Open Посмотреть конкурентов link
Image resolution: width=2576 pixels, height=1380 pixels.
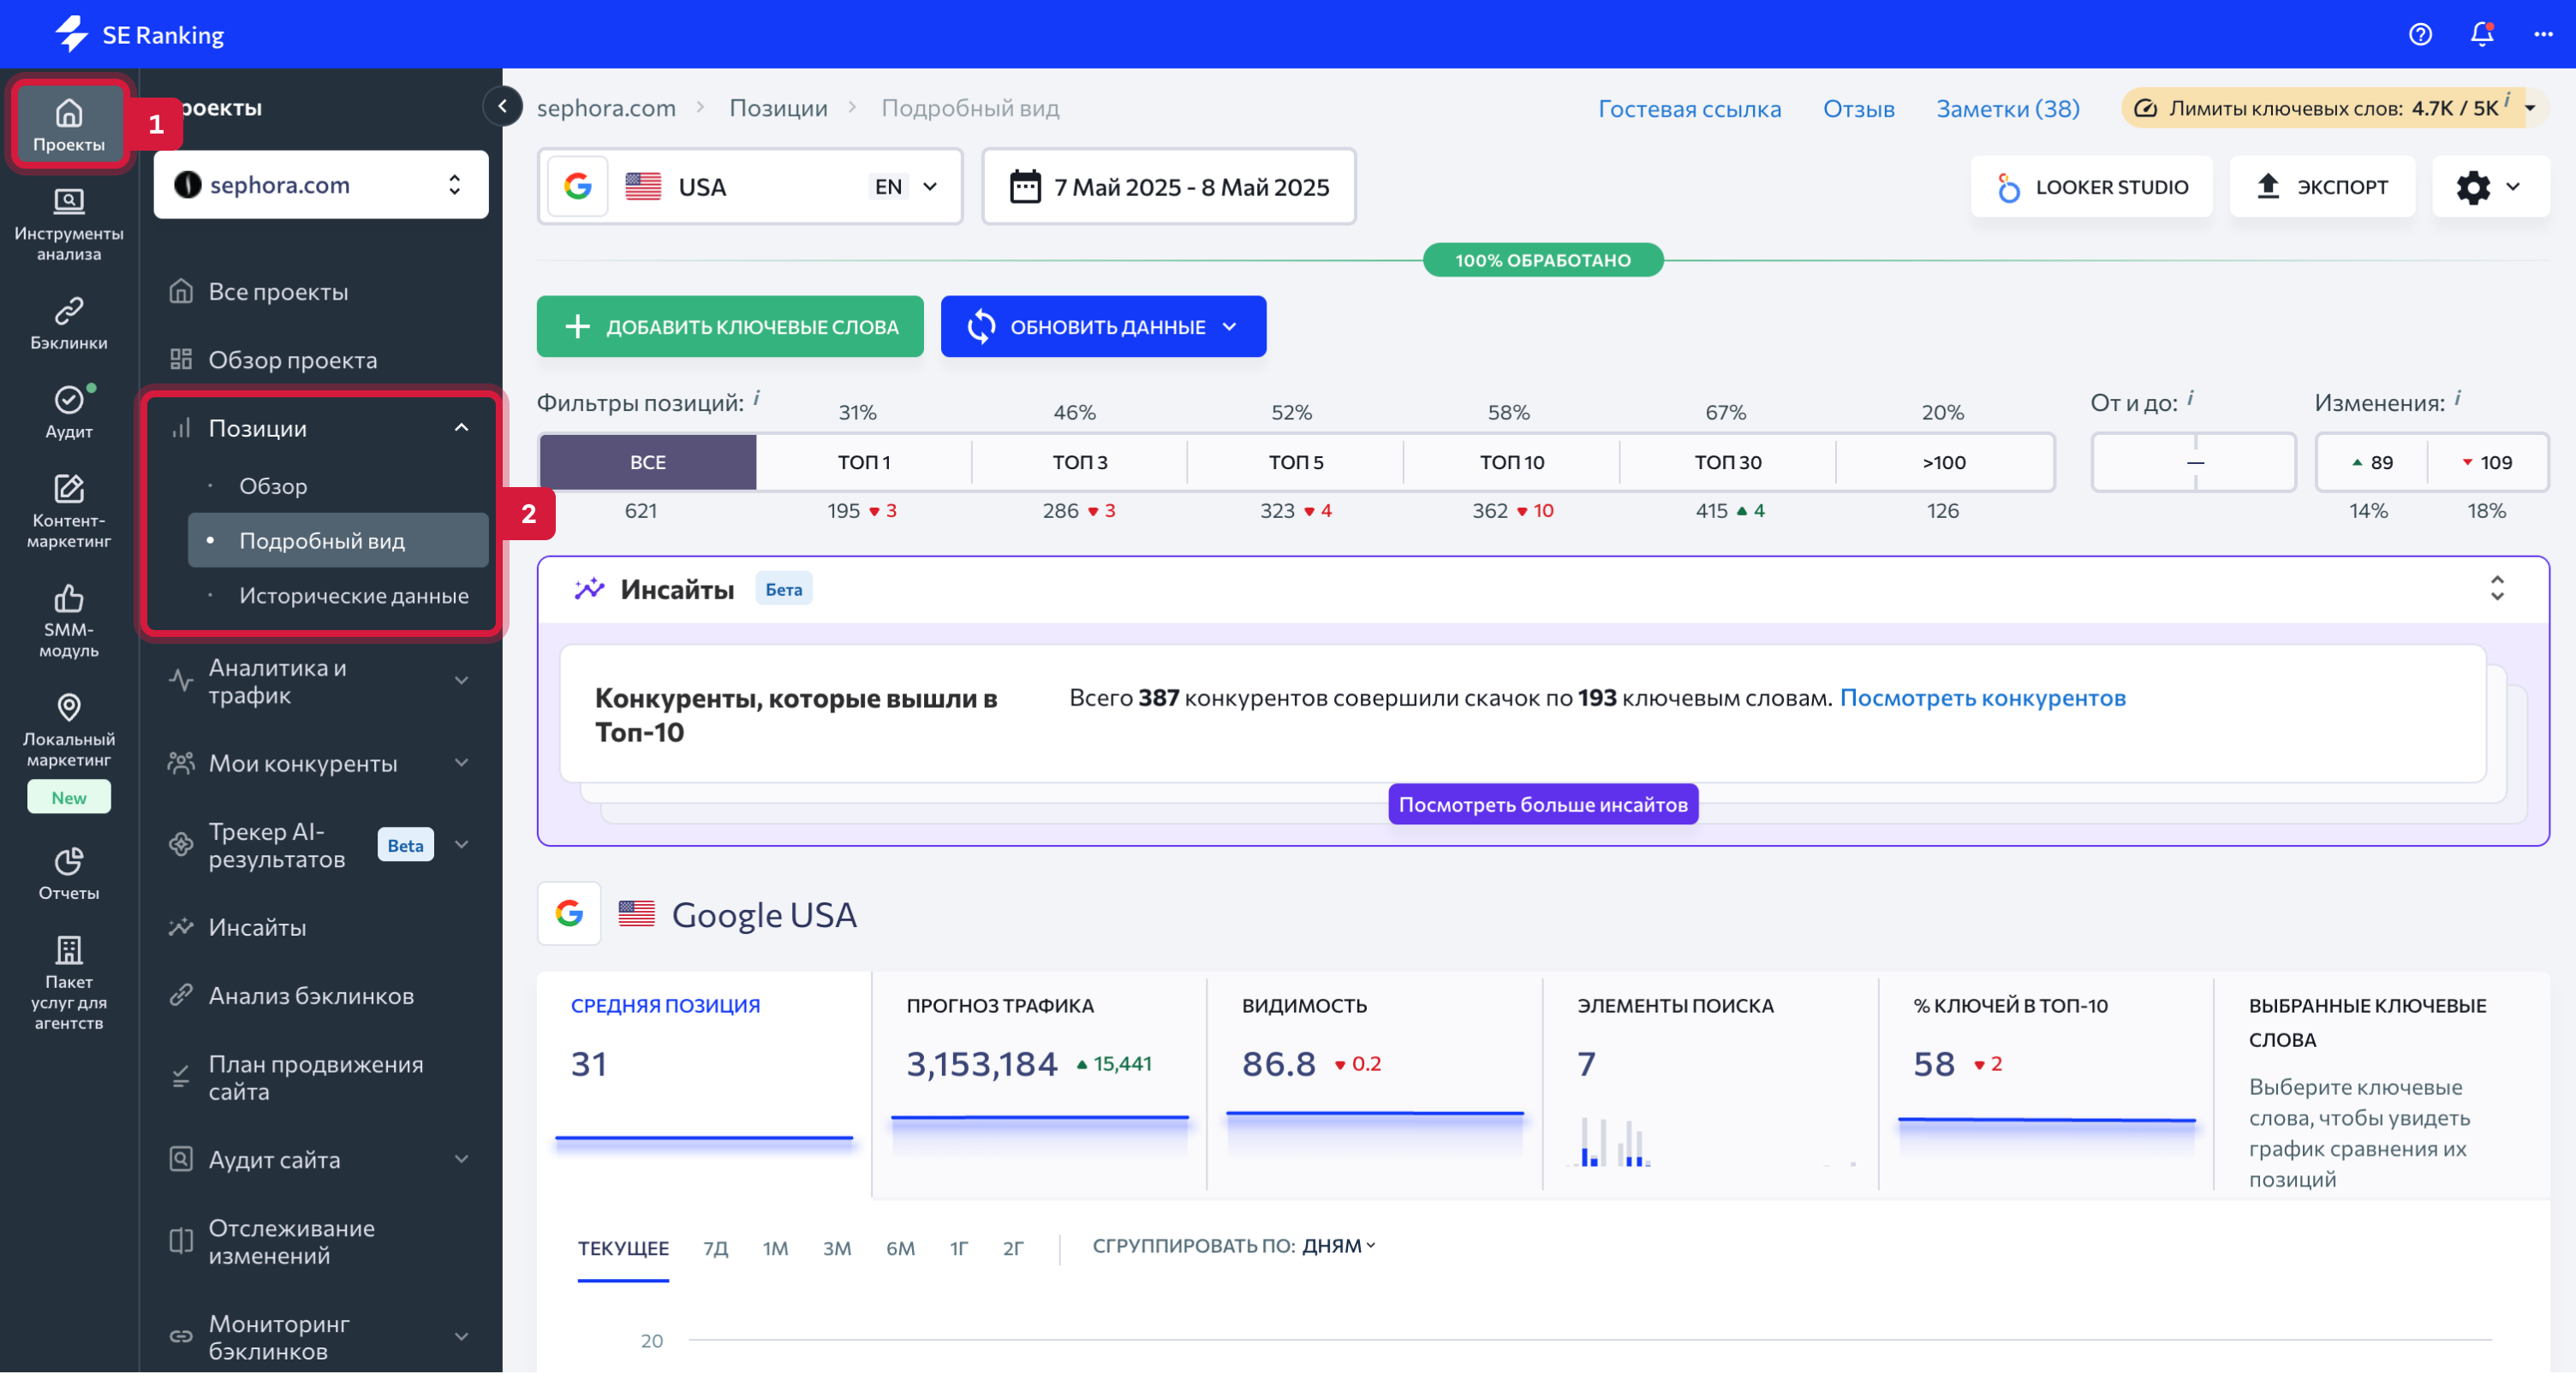tap(1982, 698)
